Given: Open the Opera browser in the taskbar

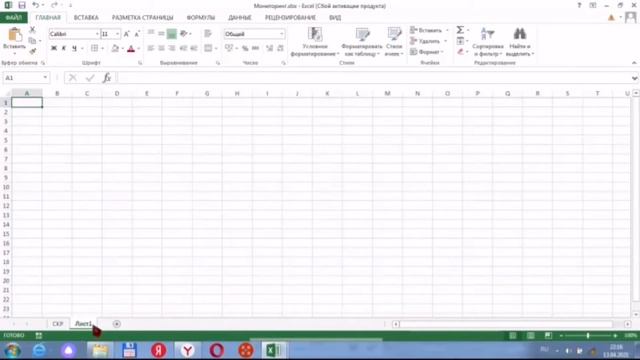Looking at the screenshot, I should click(x=217, y=350).
